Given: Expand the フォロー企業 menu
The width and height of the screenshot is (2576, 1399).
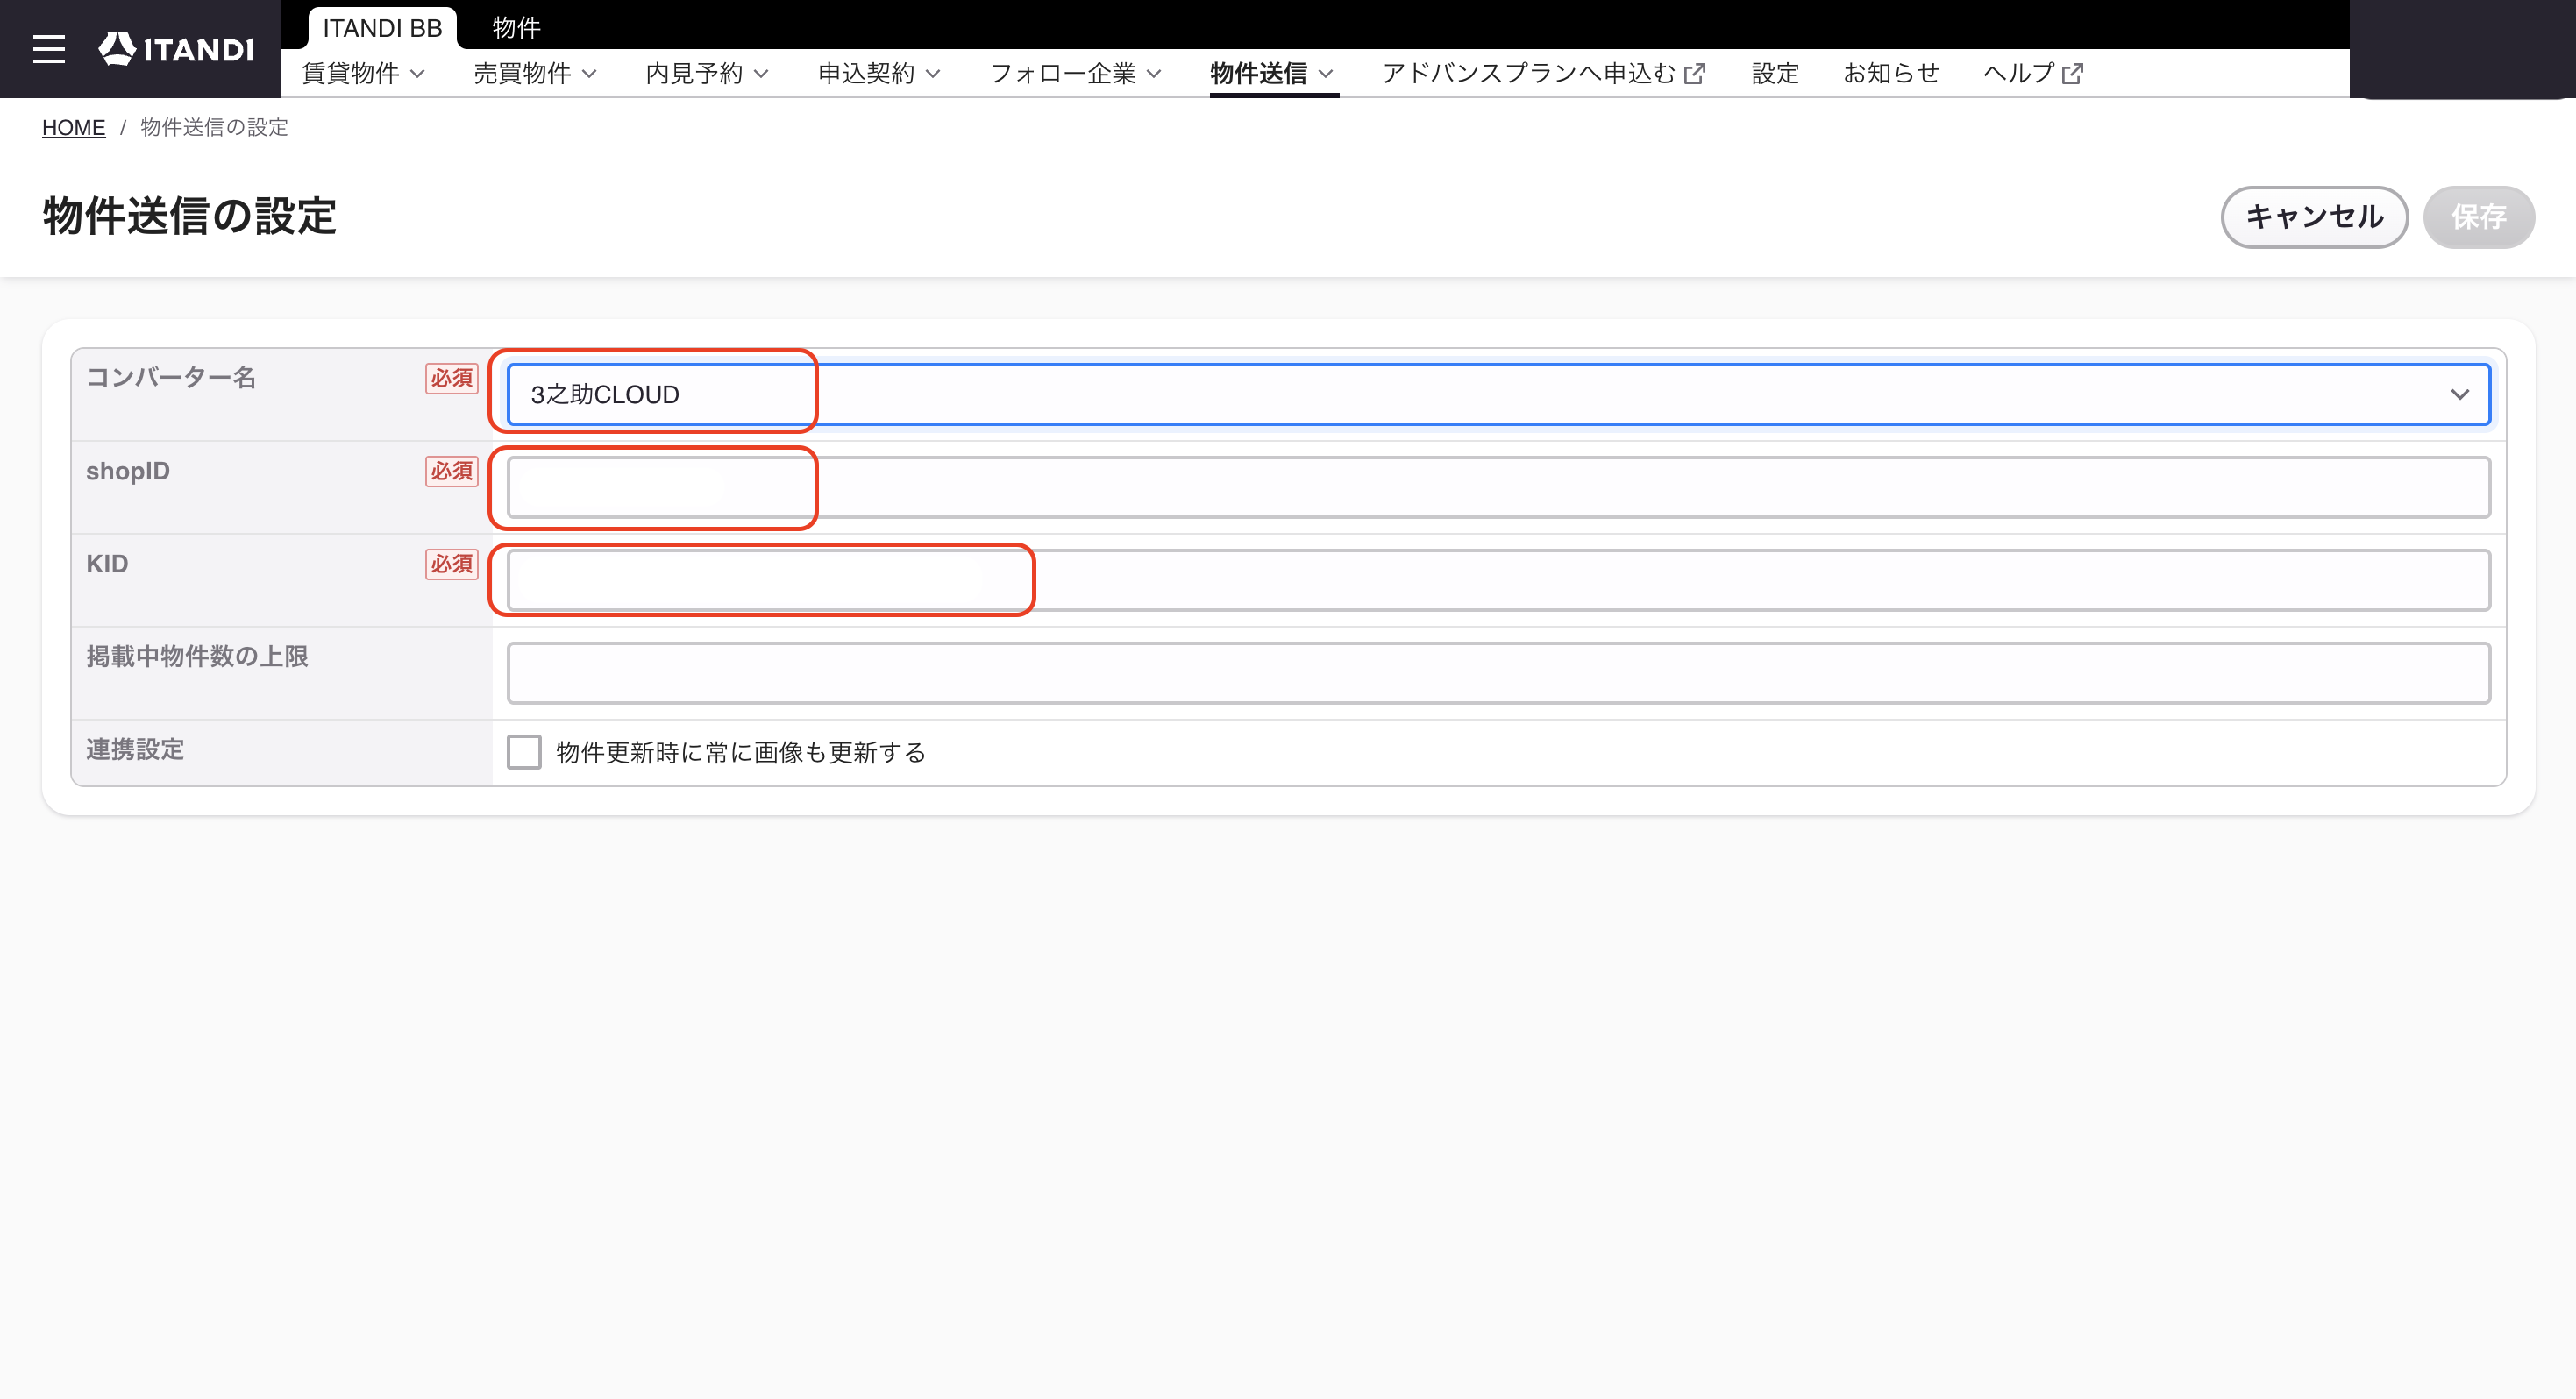Looking at the screenshot, I should click(x=1075, y=73).
